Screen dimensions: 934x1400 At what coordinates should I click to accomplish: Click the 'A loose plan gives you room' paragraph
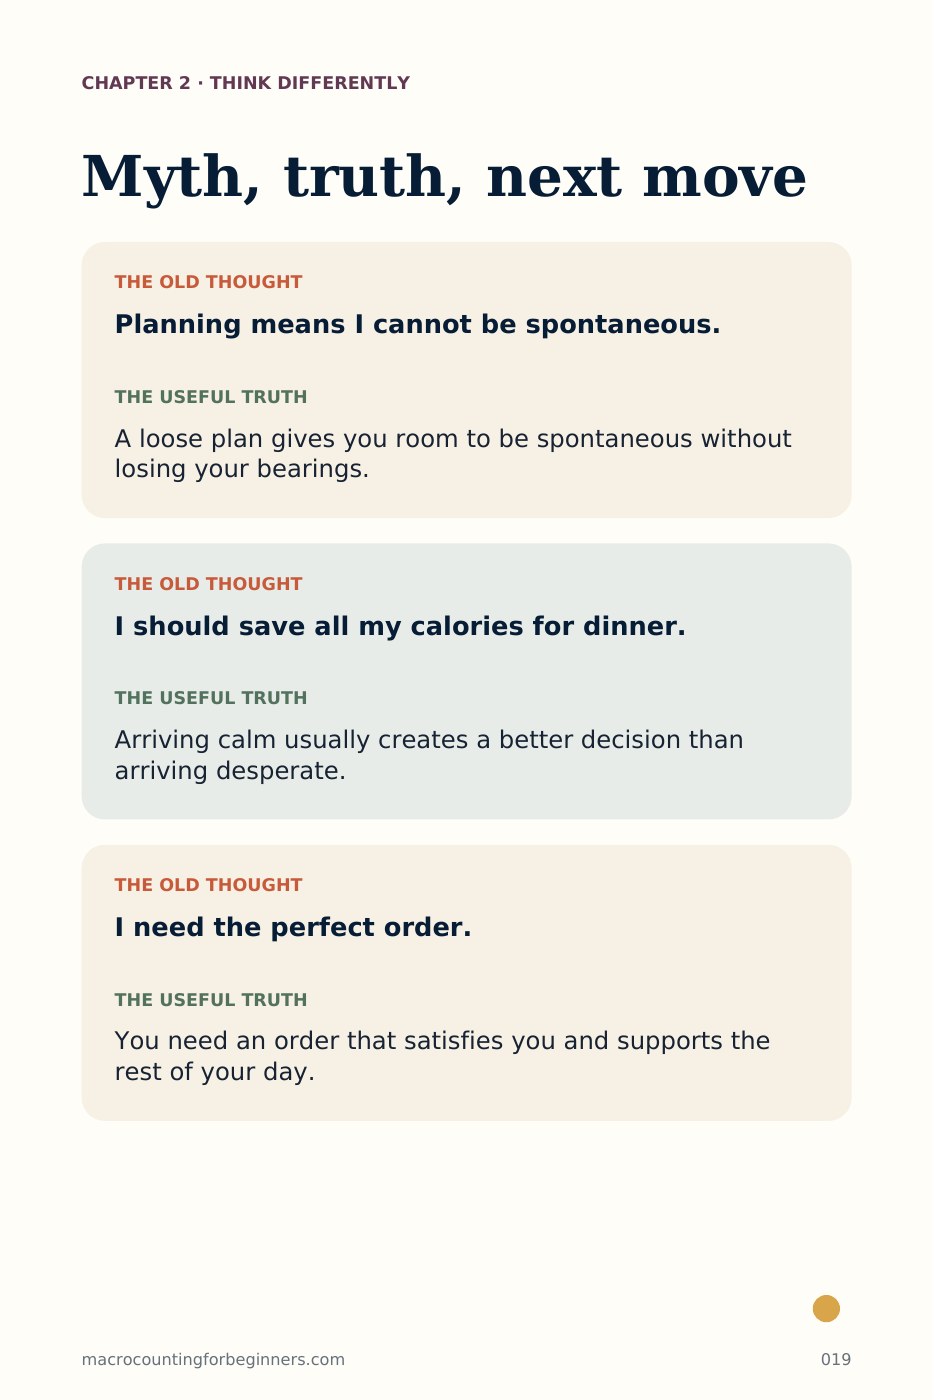click(x=453, y=454)
